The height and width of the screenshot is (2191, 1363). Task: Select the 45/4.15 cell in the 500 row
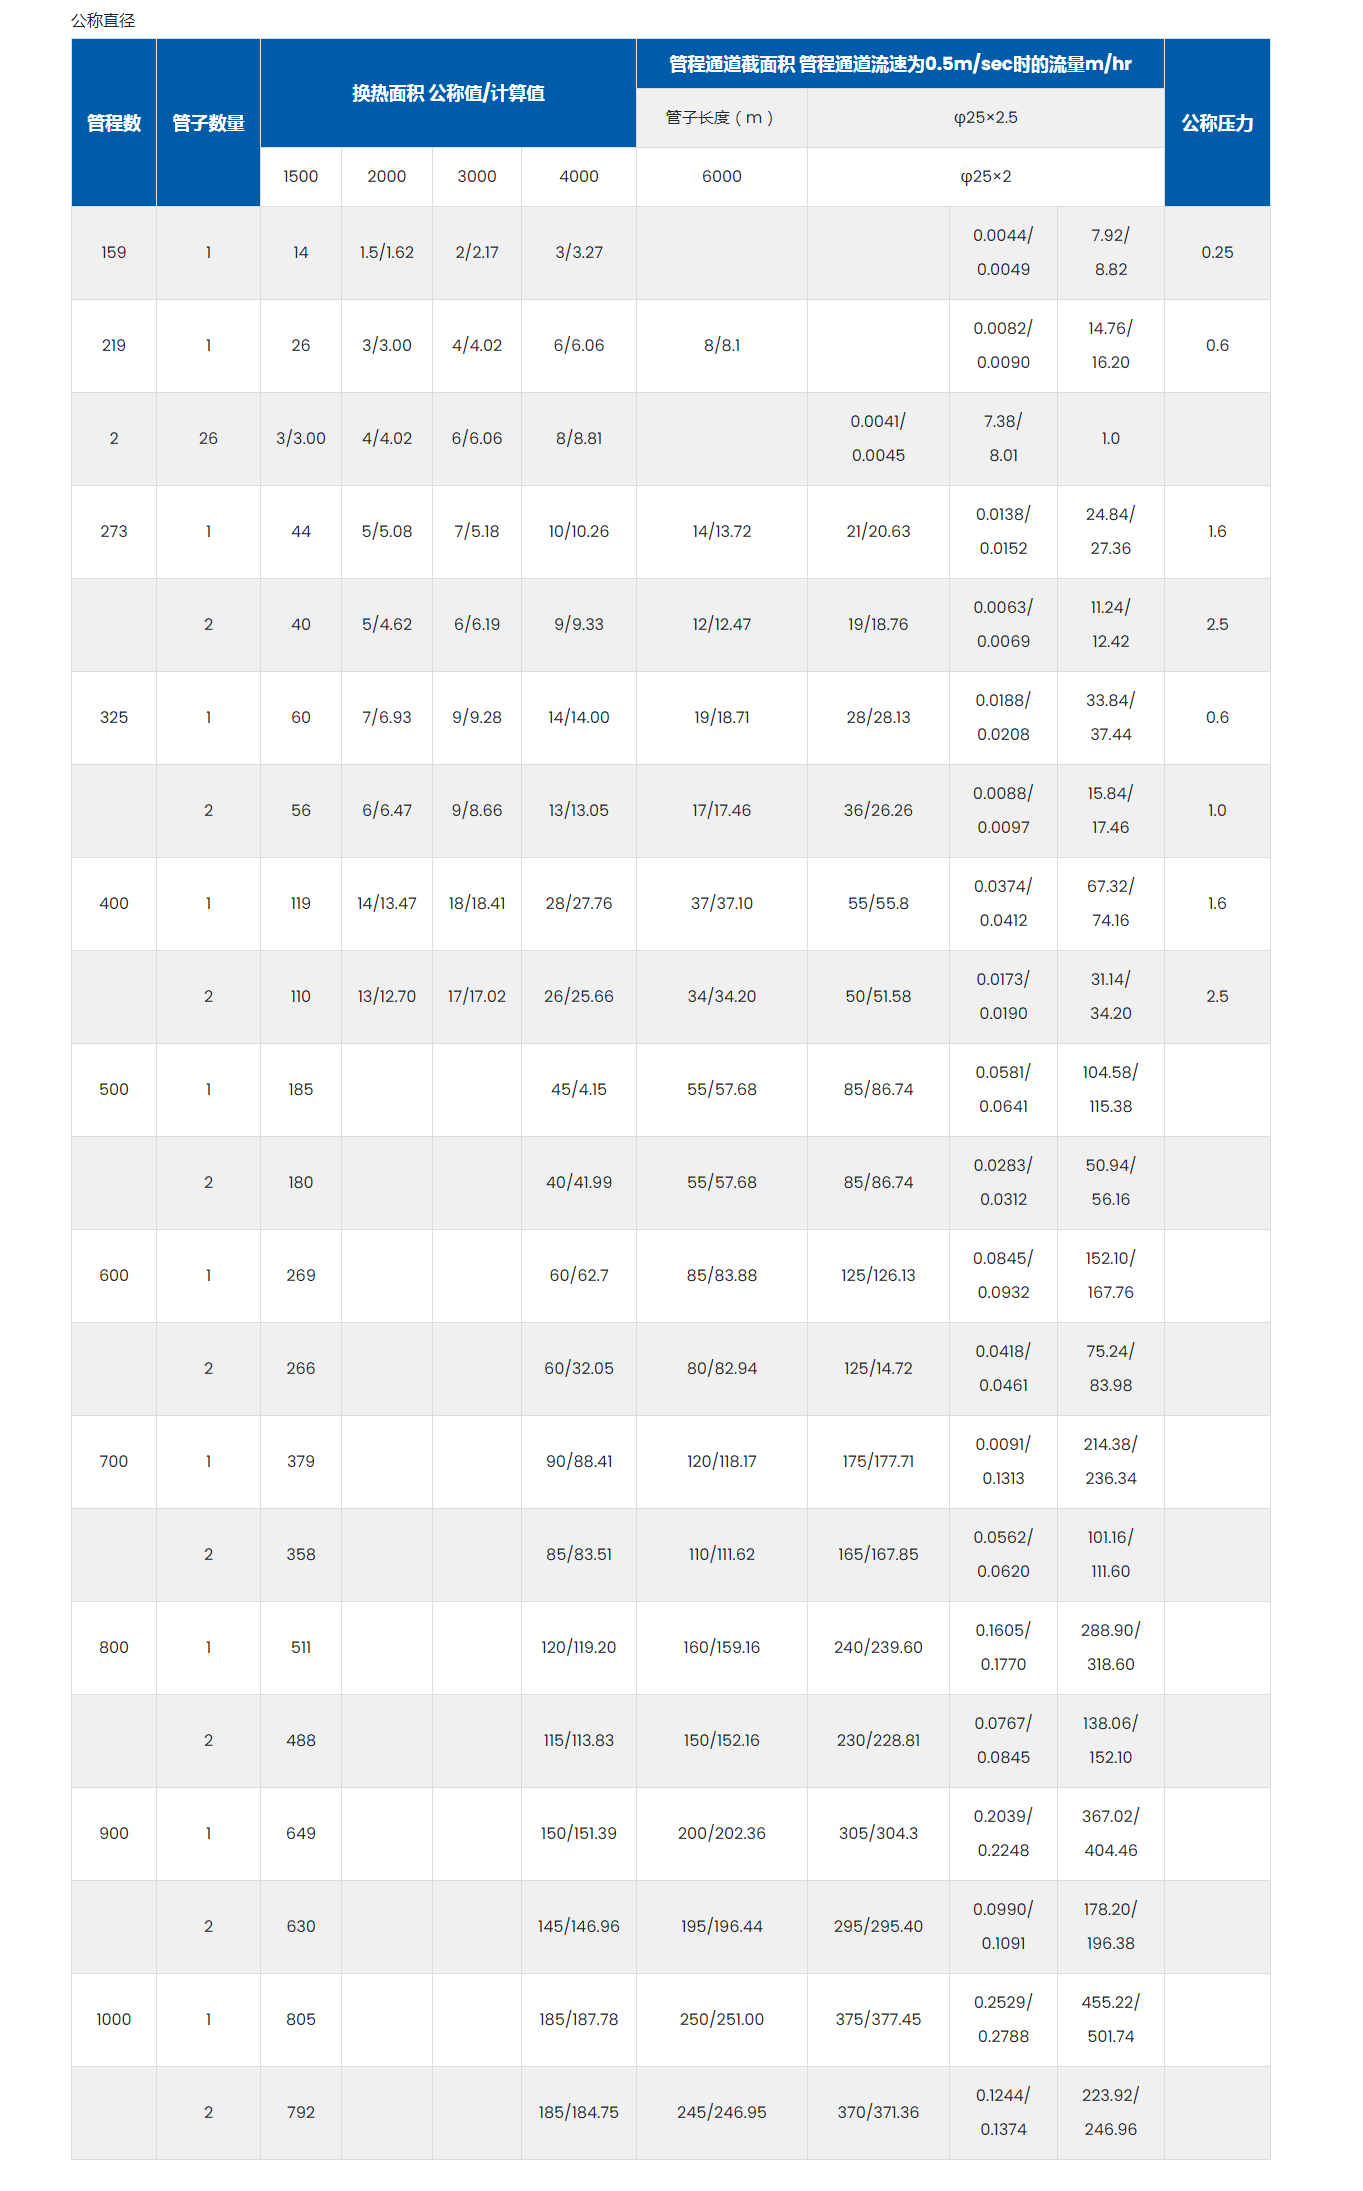tap(578, 1090)
